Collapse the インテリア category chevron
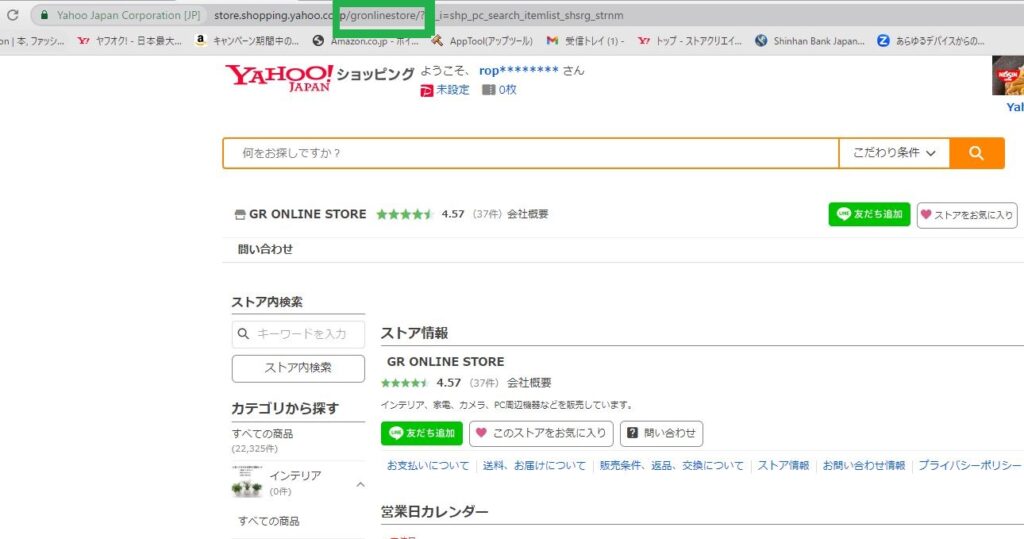1024x539 pixels. [x=360, y=485]
